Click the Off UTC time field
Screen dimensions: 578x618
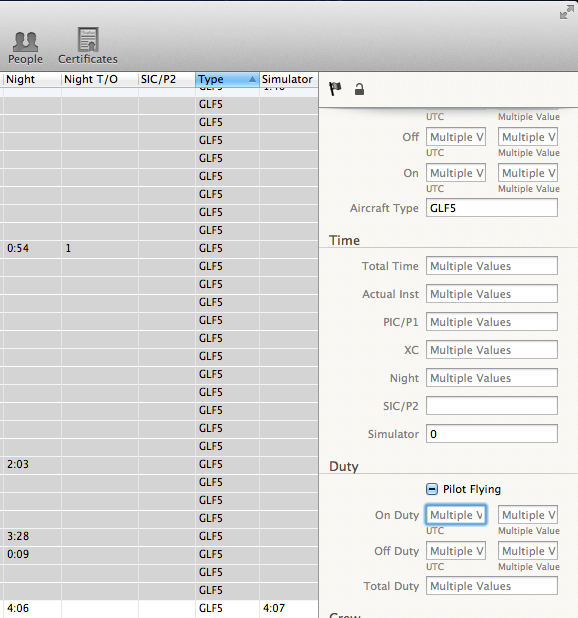tap(456, 137)
